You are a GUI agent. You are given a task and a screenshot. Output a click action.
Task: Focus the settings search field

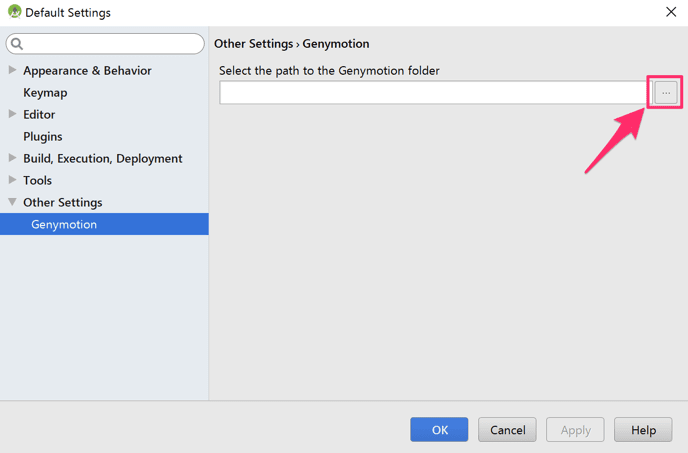point(105,44)
